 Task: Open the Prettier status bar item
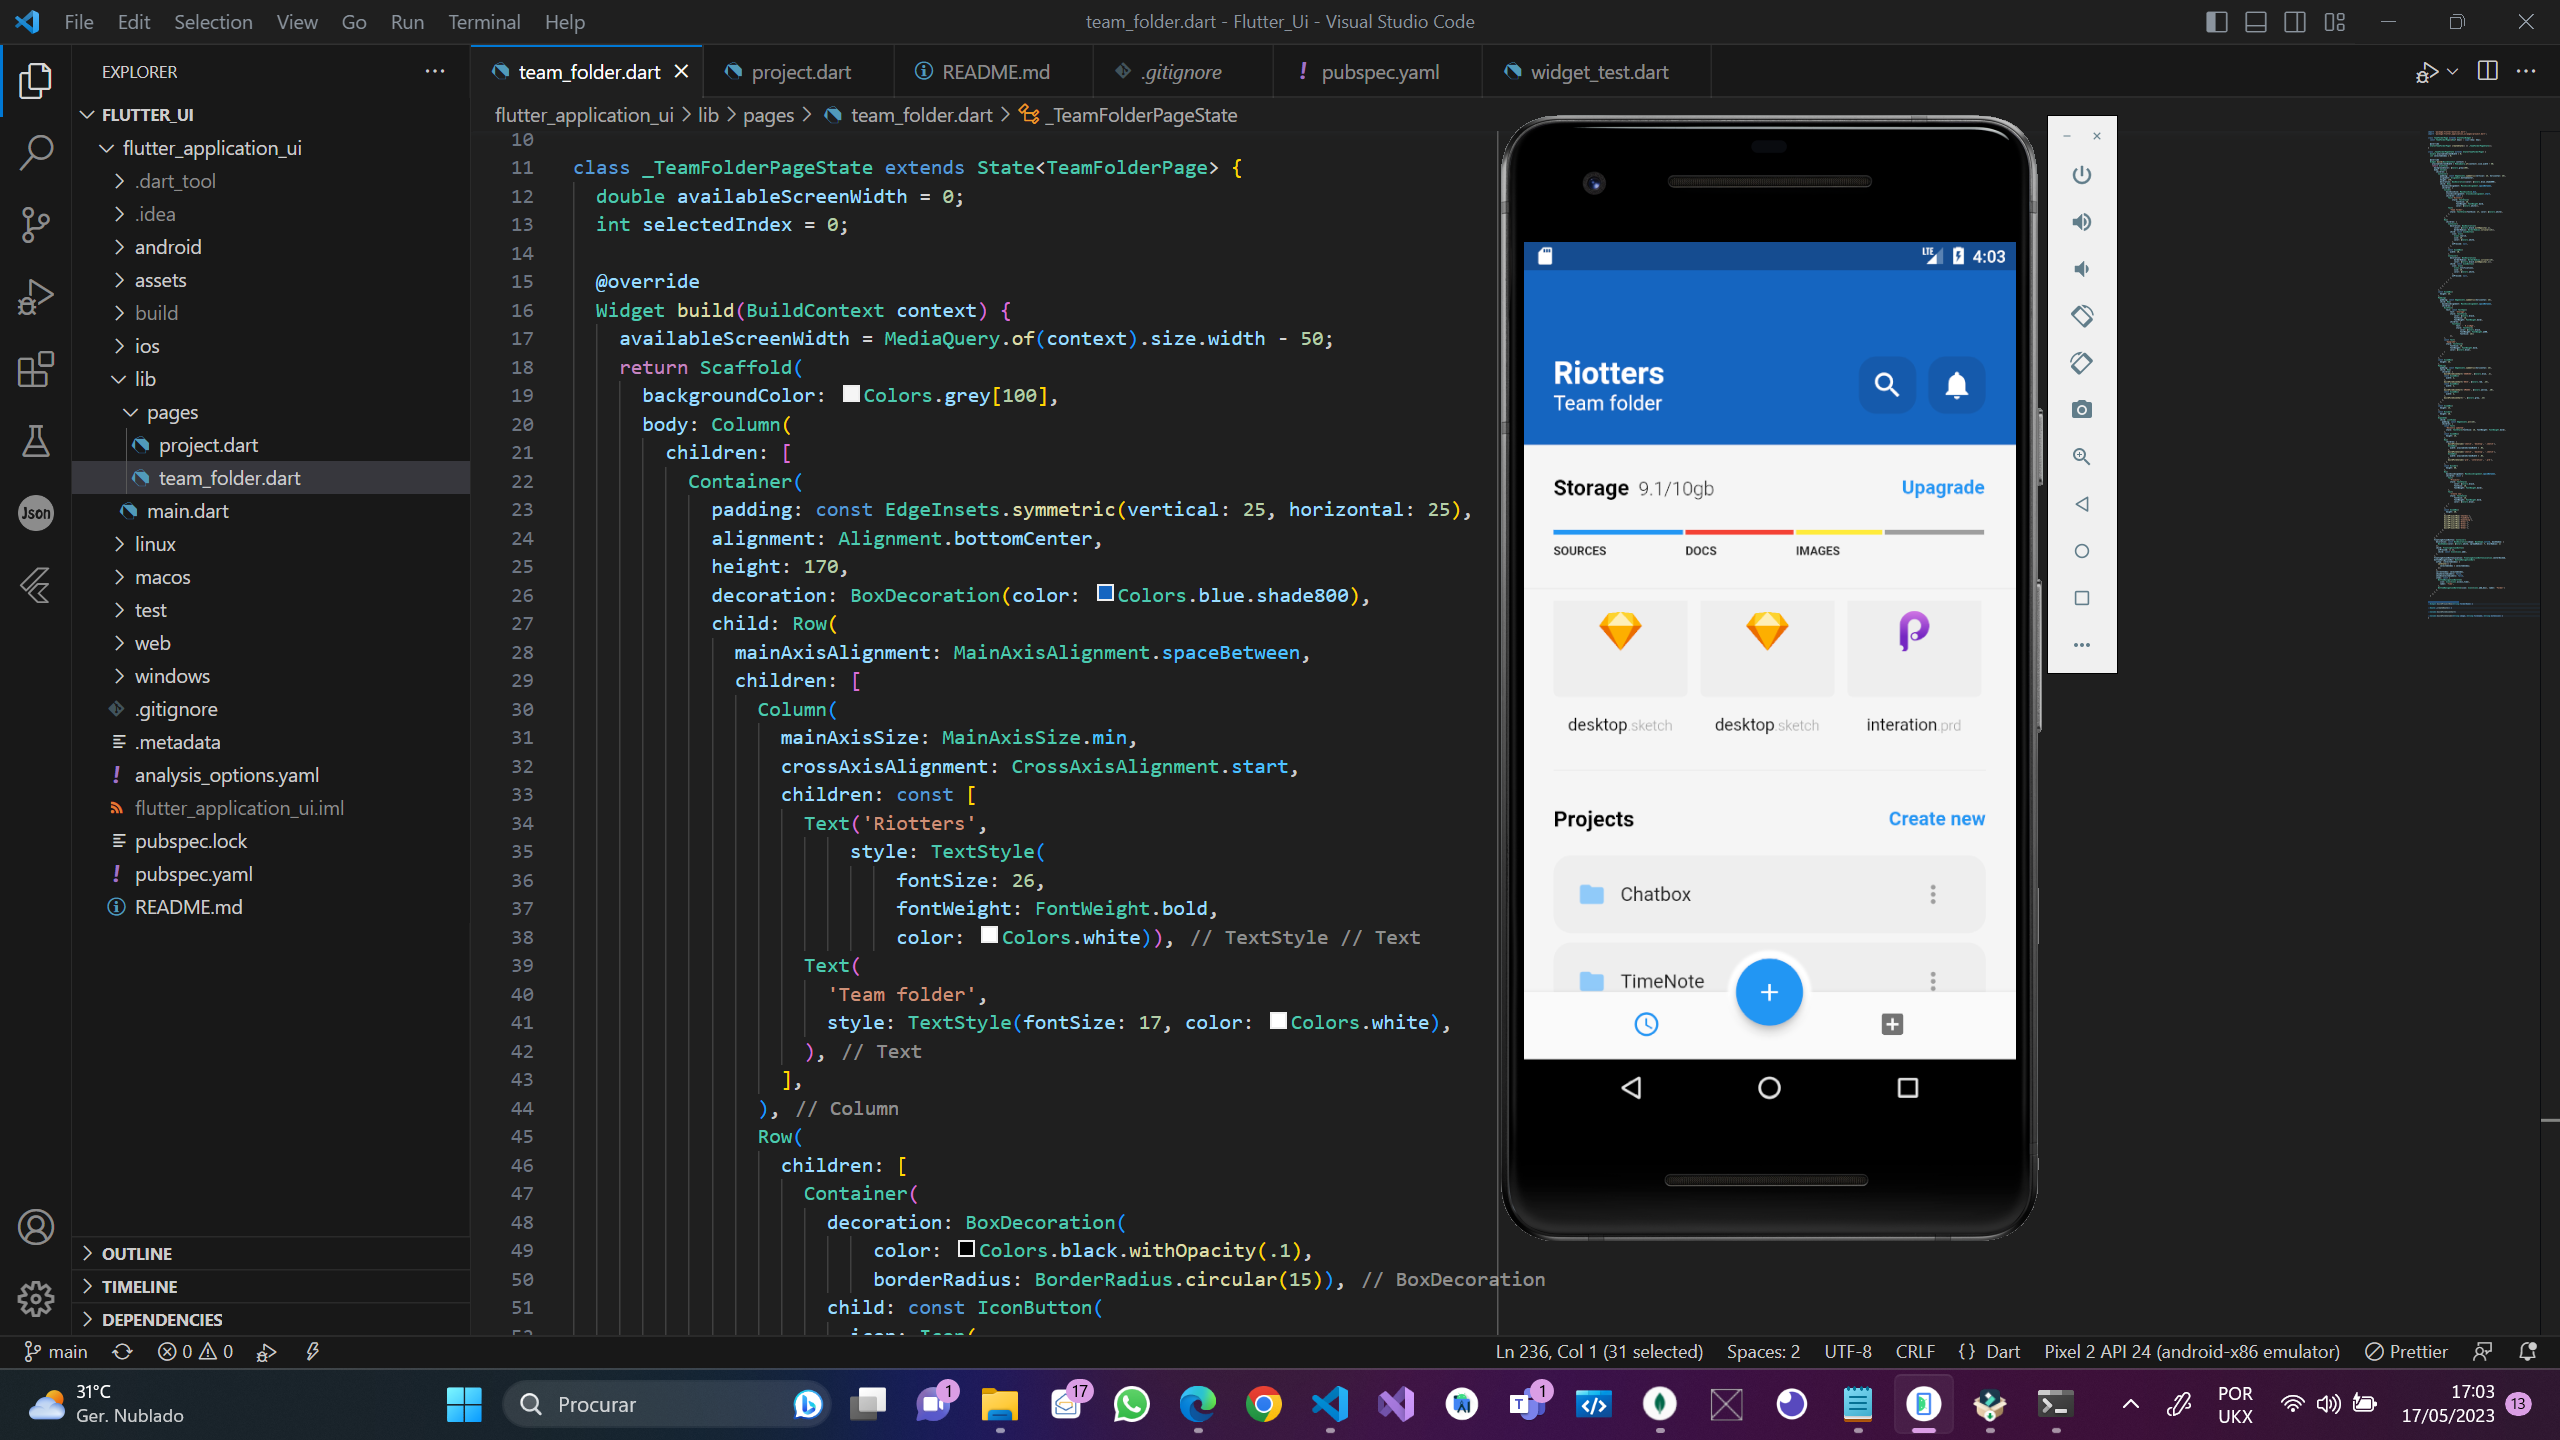(2406, 1351)
